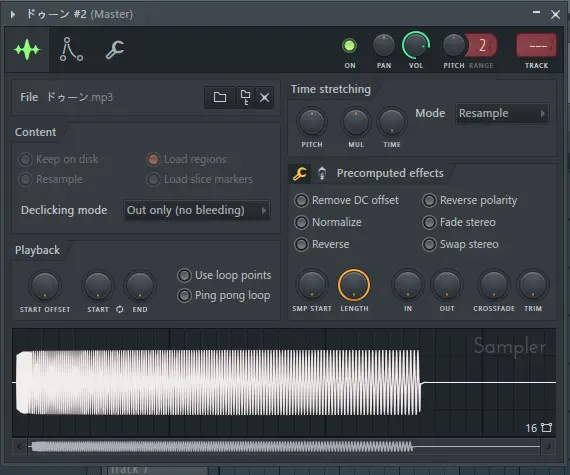This screenshot has height=475, width=570.
Task: Click the playback START knob
Action: 98,286
